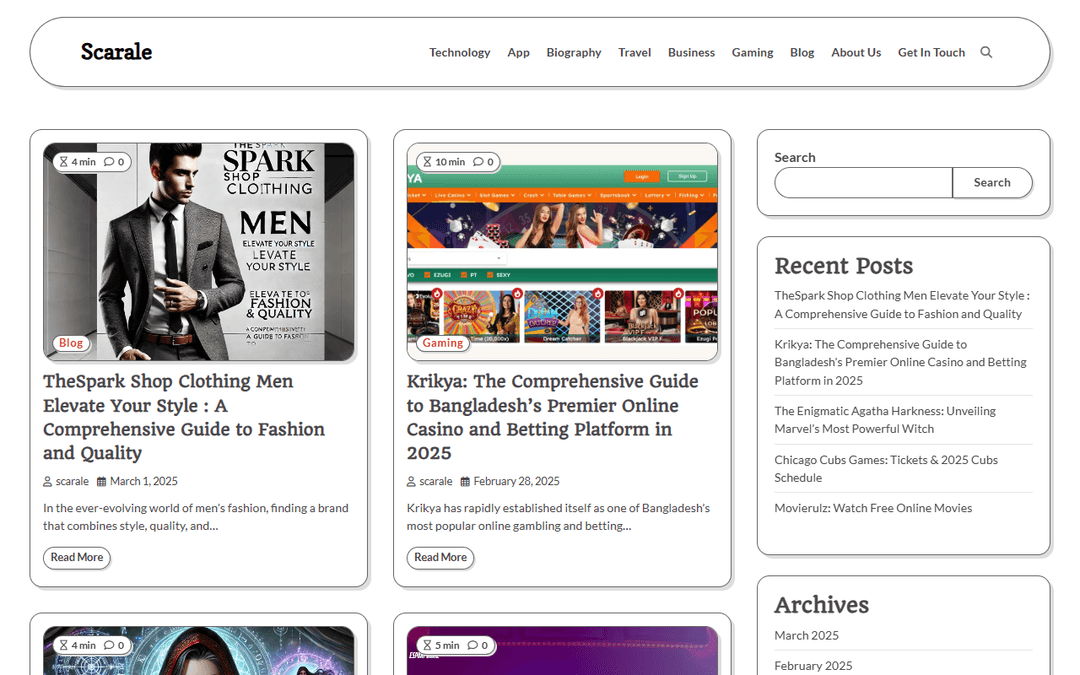The image size is (1080, 675).
Task: Open the Business category
Action: coord(691,52)
